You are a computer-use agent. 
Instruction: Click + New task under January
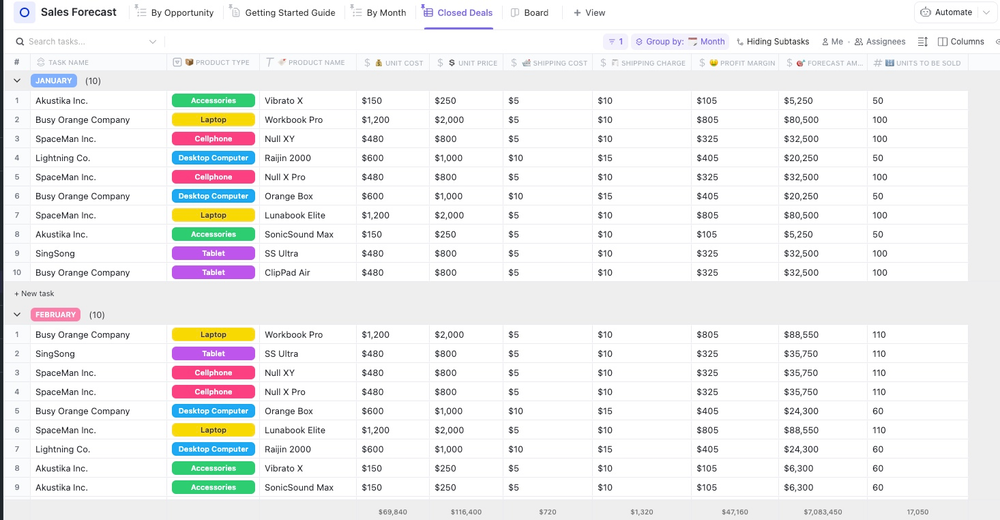34,294
